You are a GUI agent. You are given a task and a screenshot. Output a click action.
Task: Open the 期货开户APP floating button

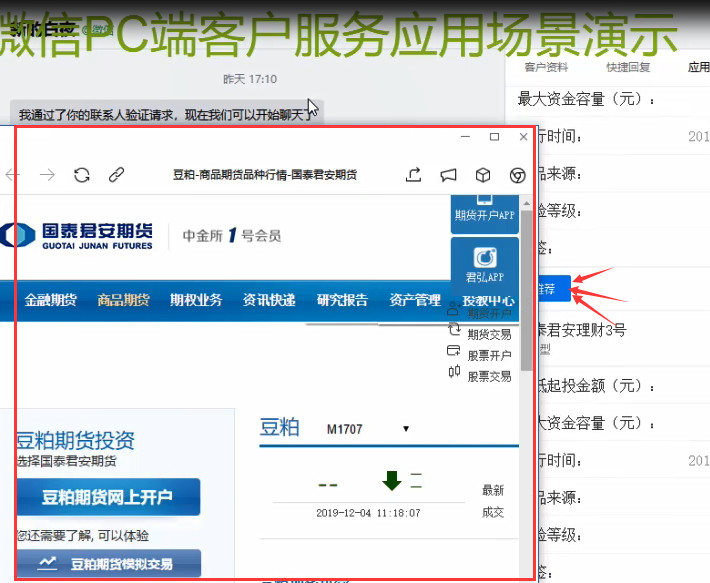pos(485,214)
